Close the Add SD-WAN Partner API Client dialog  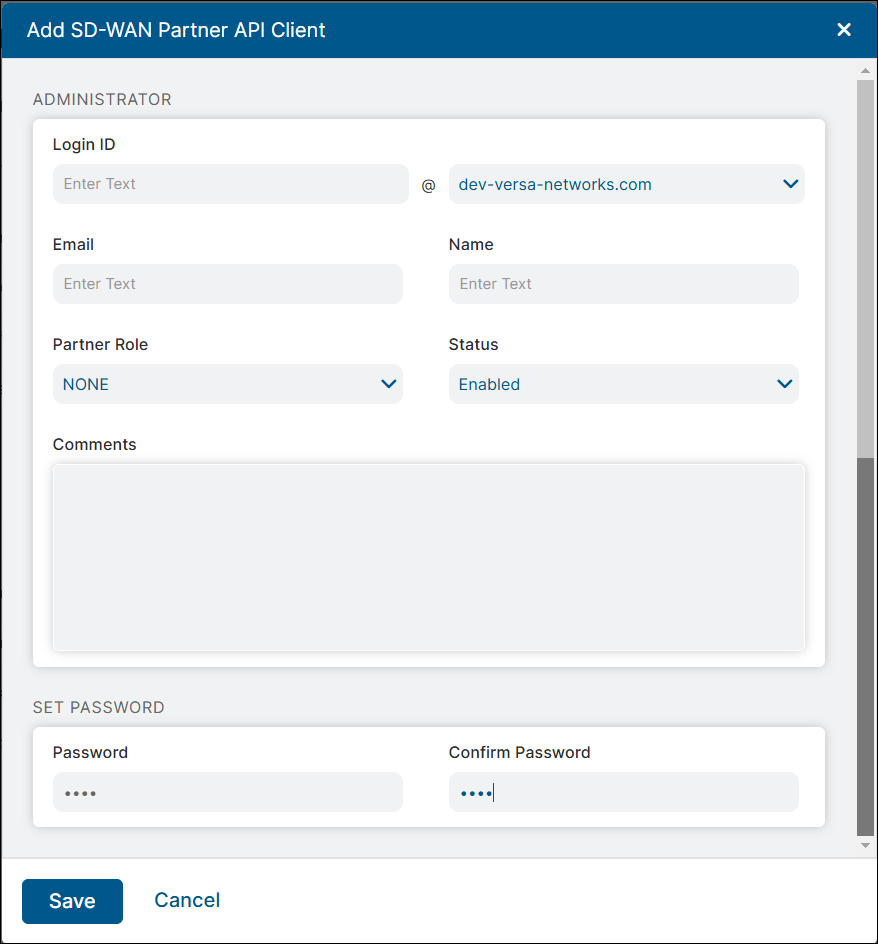click(844, 29)
